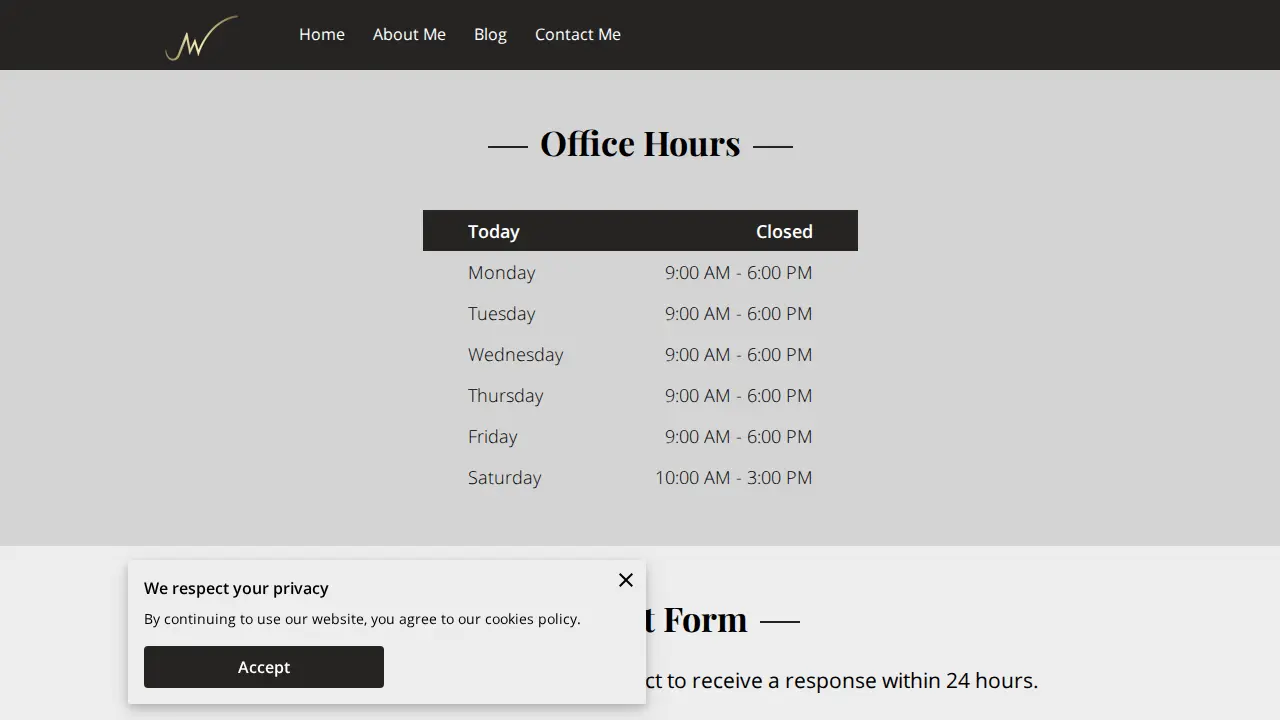Click the Office Hours heading
The image size is (1280, 720).
pos(640,144)
